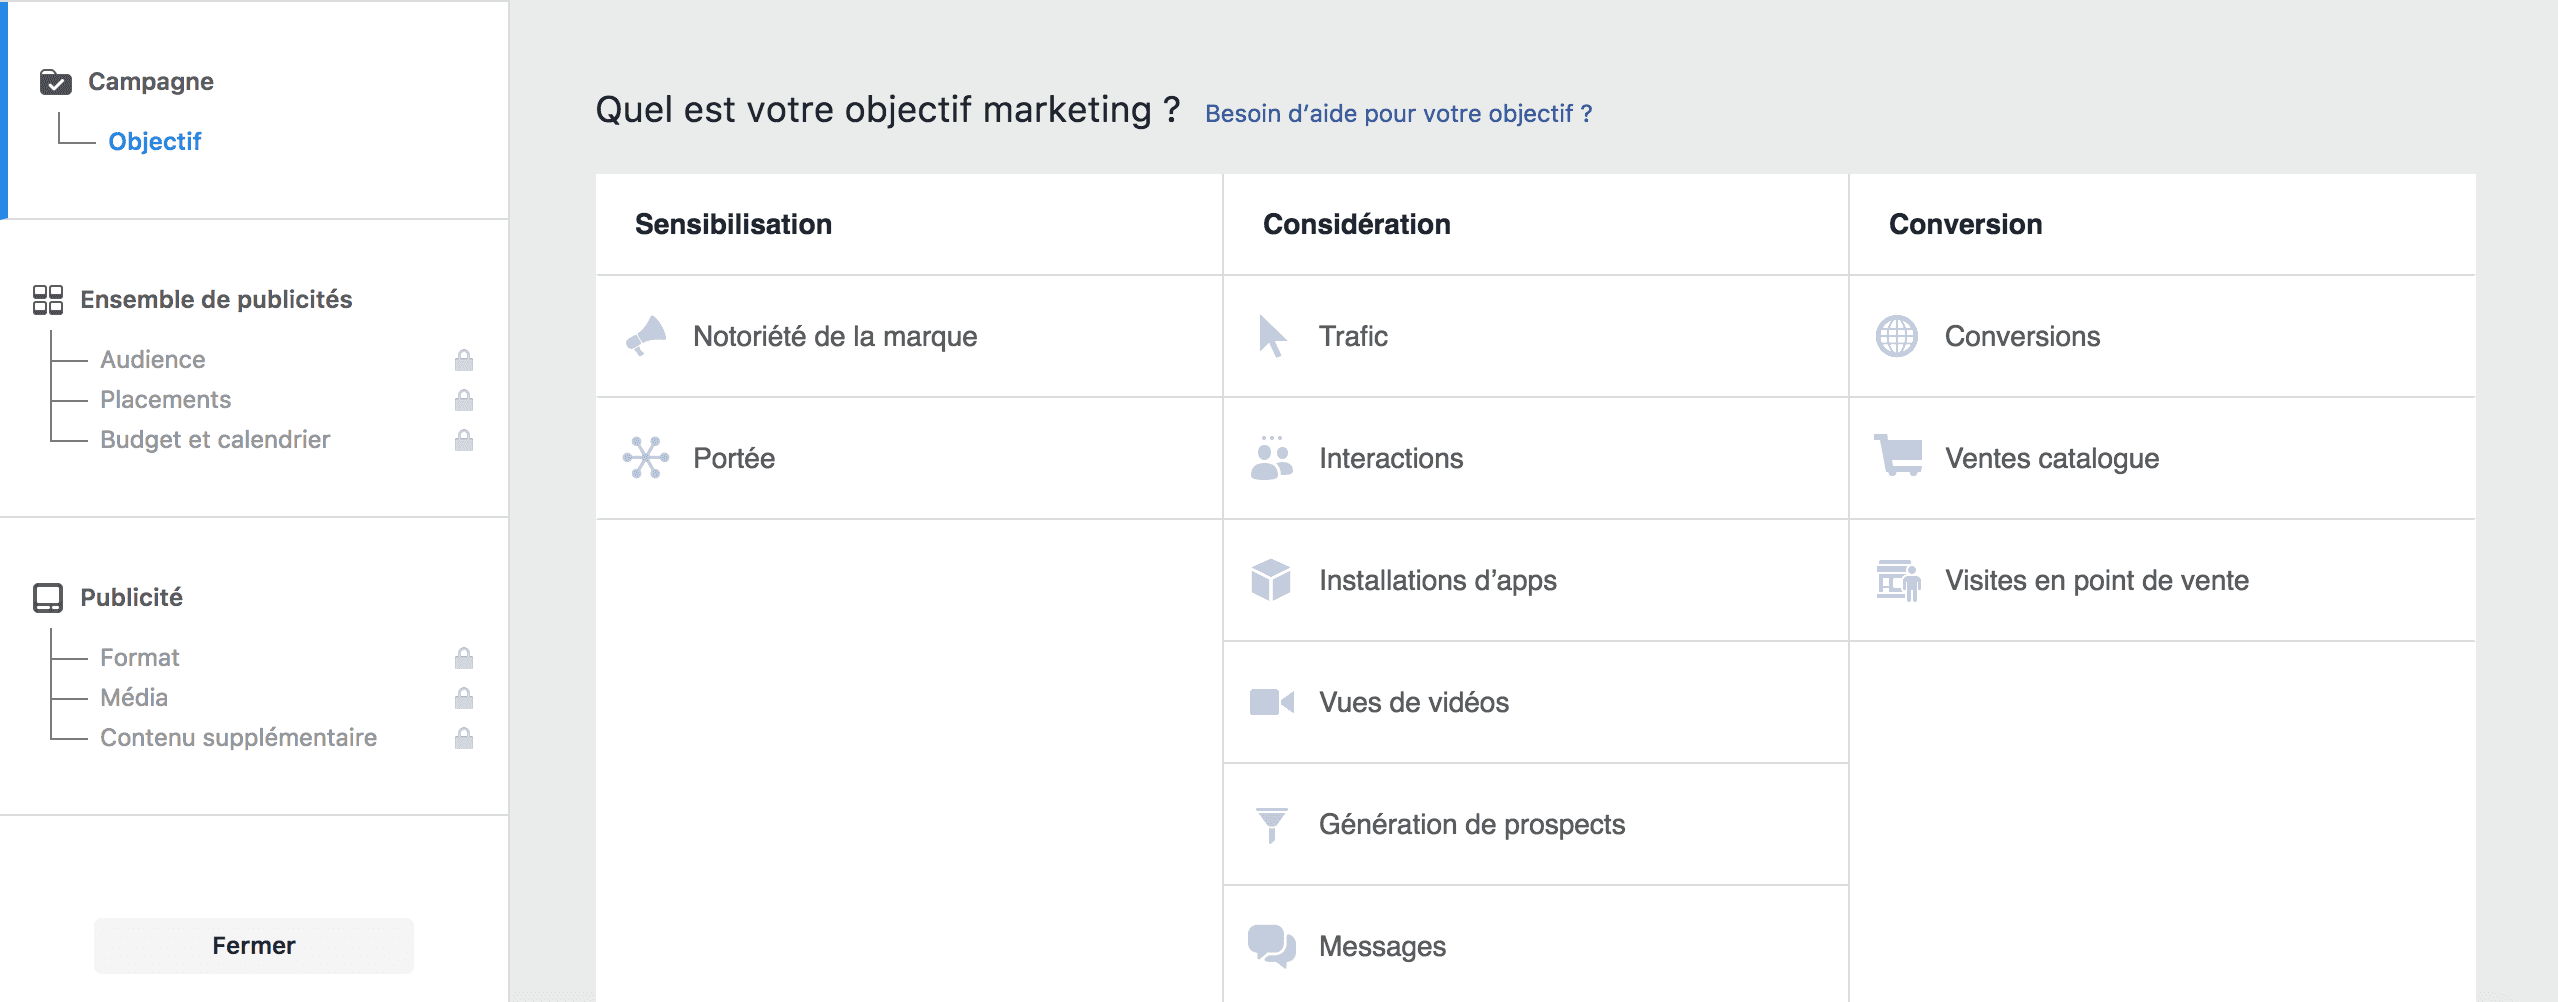The height and width of the screenshot is (1002, 2558).
Task: Click the Visites en point de vente store icon
Action: [x=1898, y=580]
